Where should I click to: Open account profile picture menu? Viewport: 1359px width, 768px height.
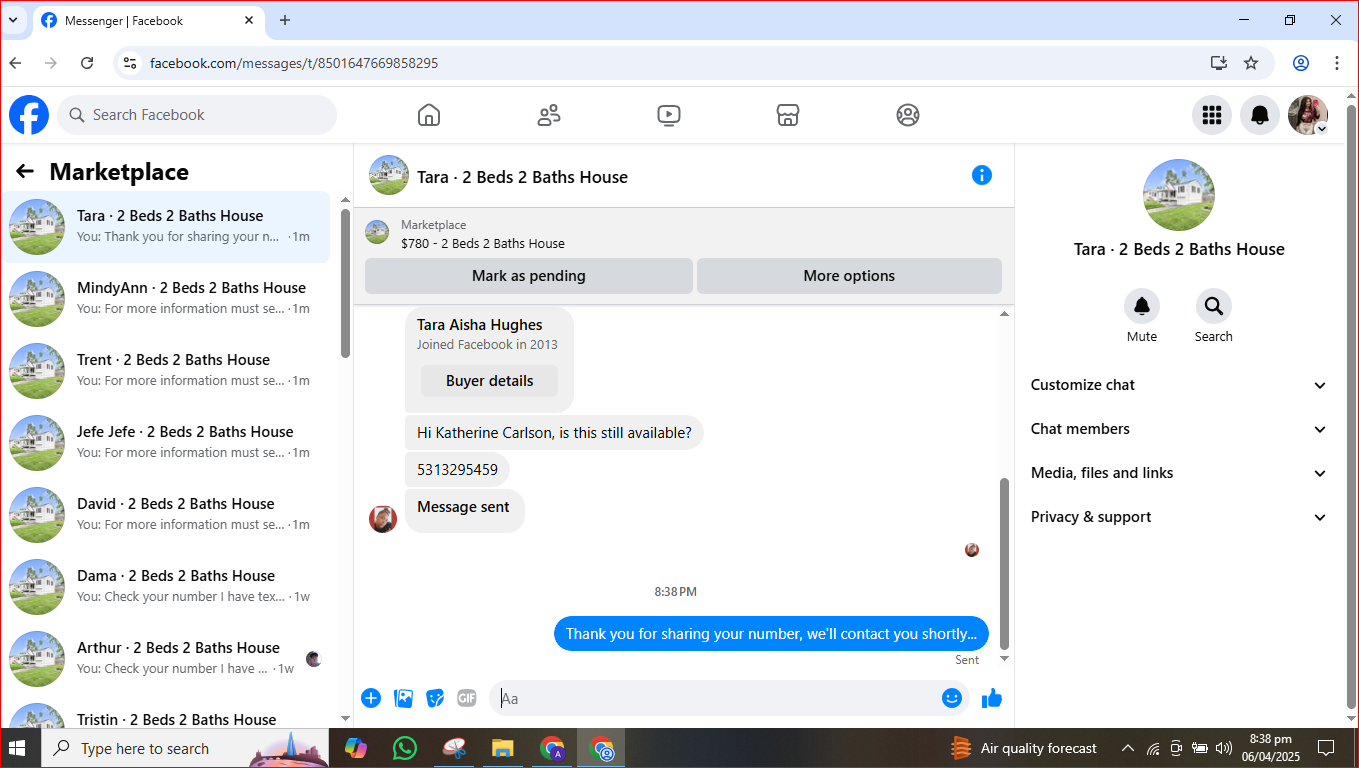1308,115
